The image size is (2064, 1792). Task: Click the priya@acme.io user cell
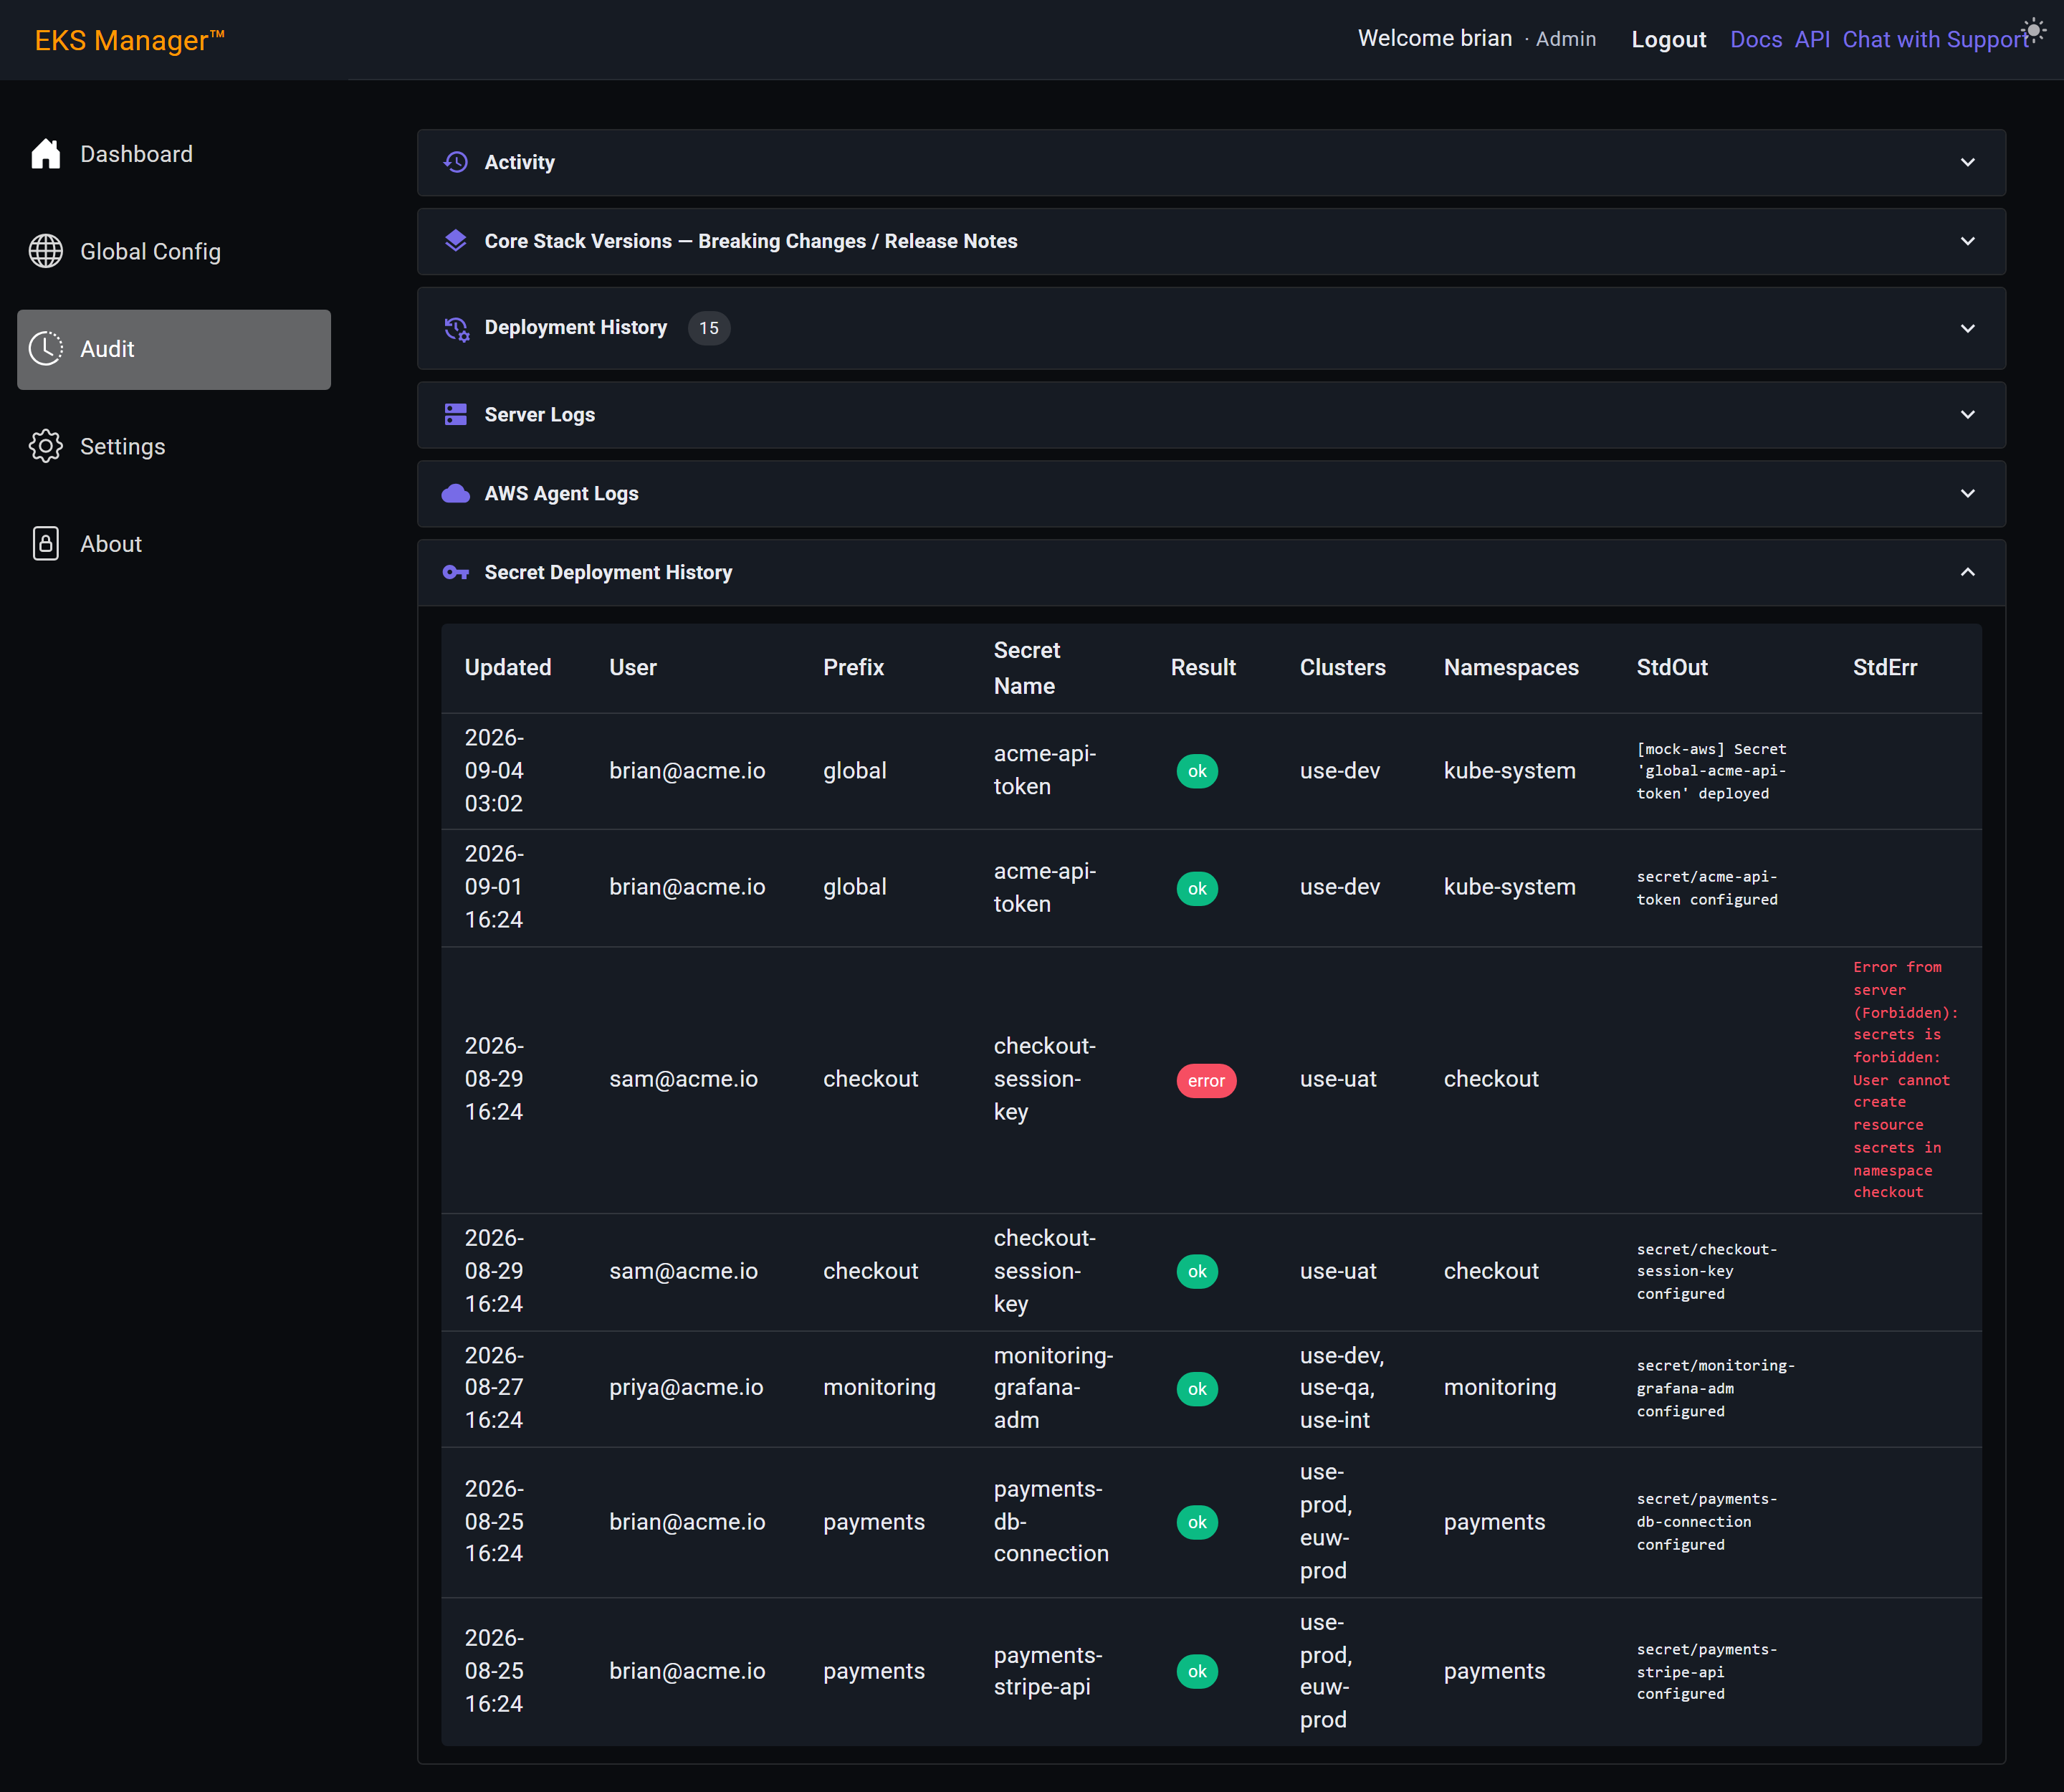[x=686, y=1387]
